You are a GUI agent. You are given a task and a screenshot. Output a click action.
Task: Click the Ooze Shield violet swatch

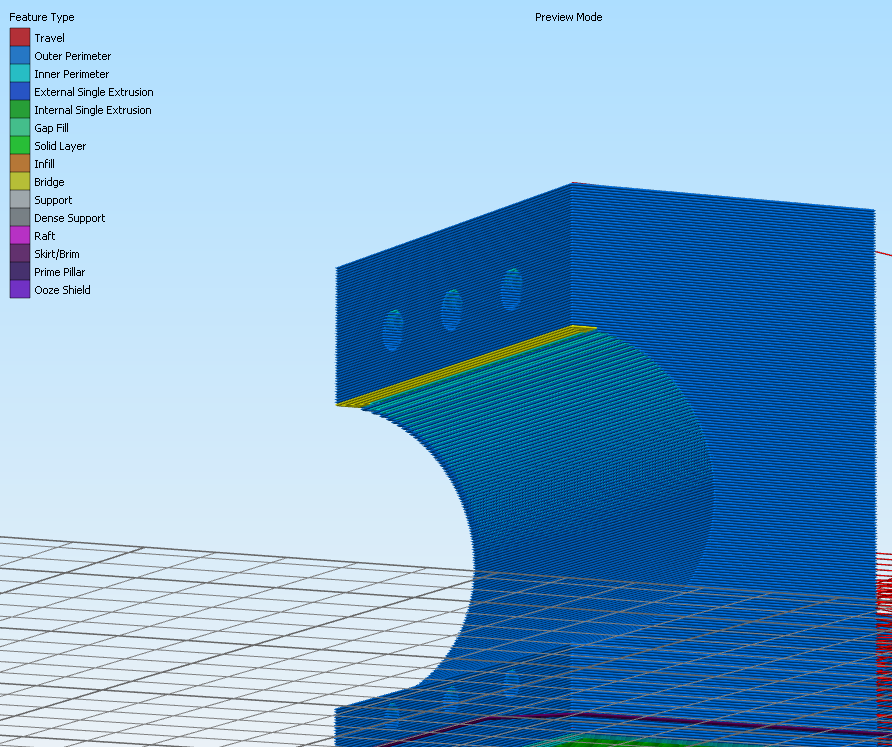click(x=20, y=289)
